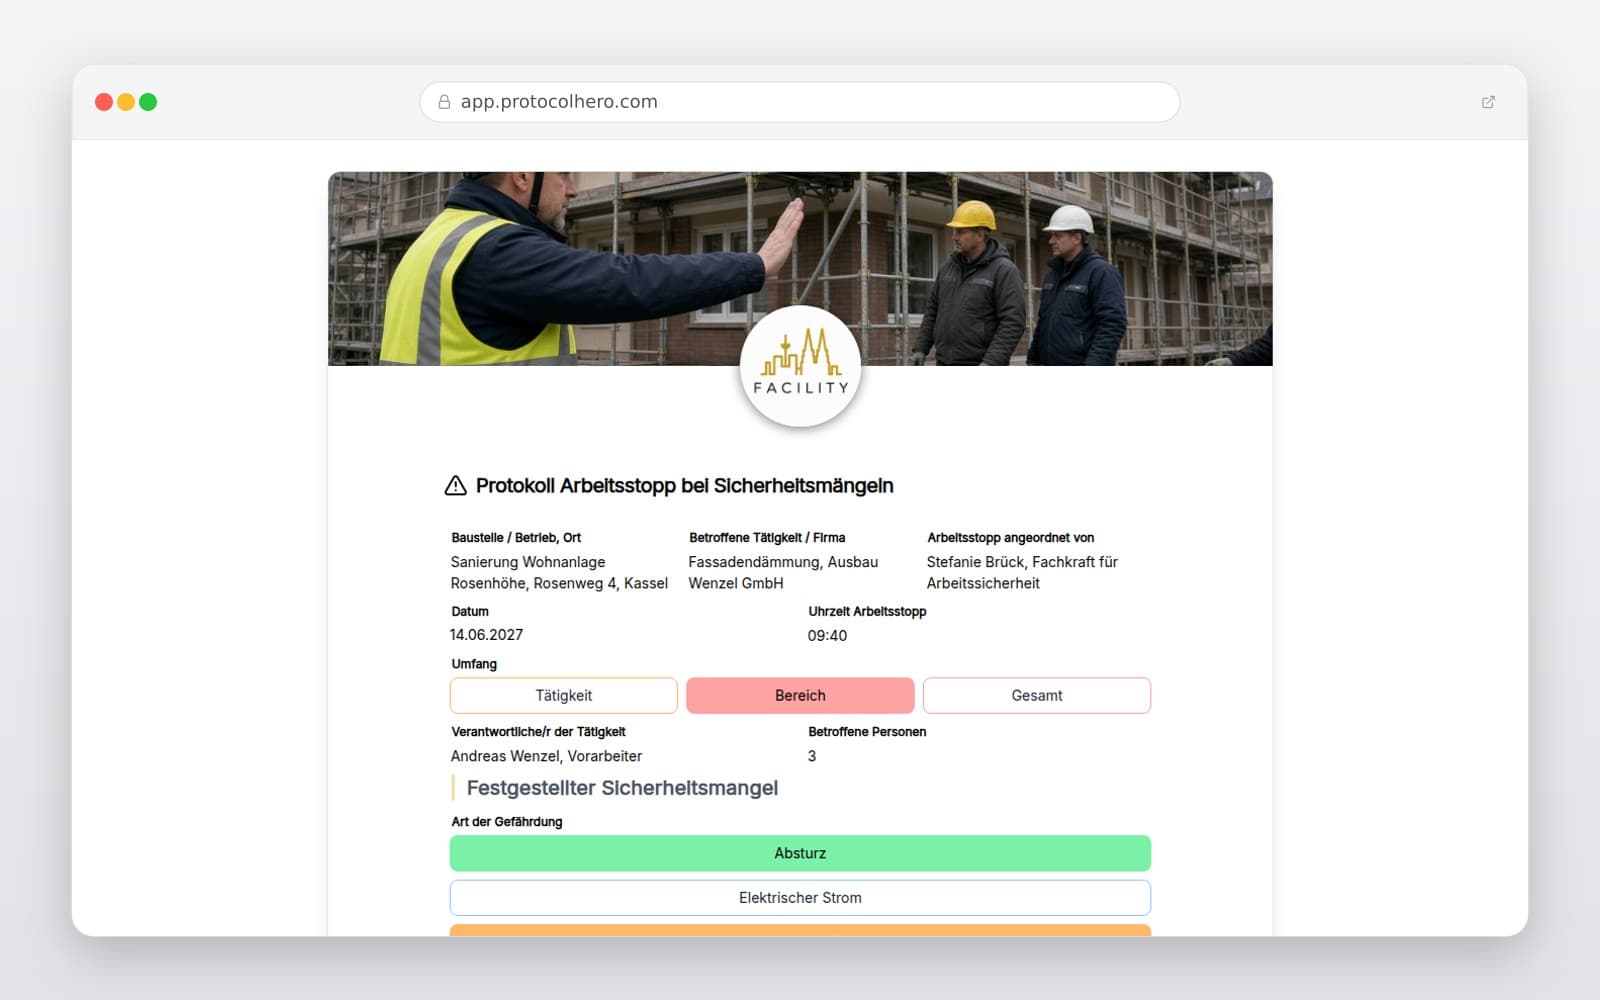Select Elektrischer Strom hazard option
This screenshot has height=1000, width=1600.
(800, 898)
